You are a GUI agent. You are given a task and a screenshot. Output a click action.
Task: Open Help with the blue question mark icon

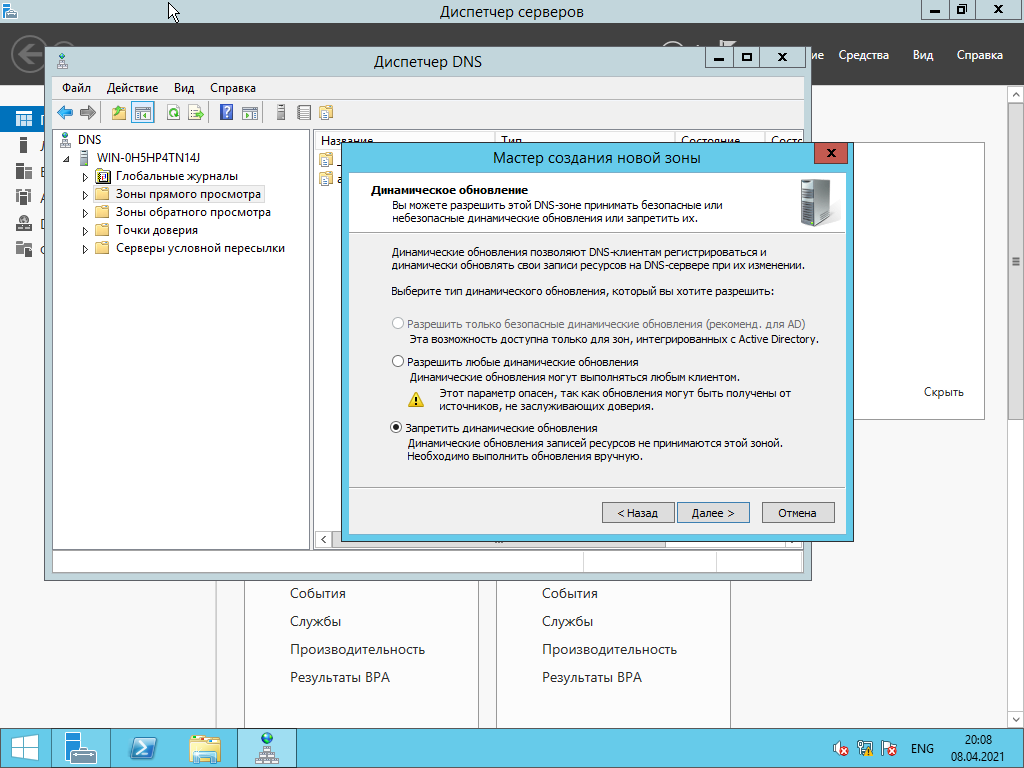pos(226,113)
